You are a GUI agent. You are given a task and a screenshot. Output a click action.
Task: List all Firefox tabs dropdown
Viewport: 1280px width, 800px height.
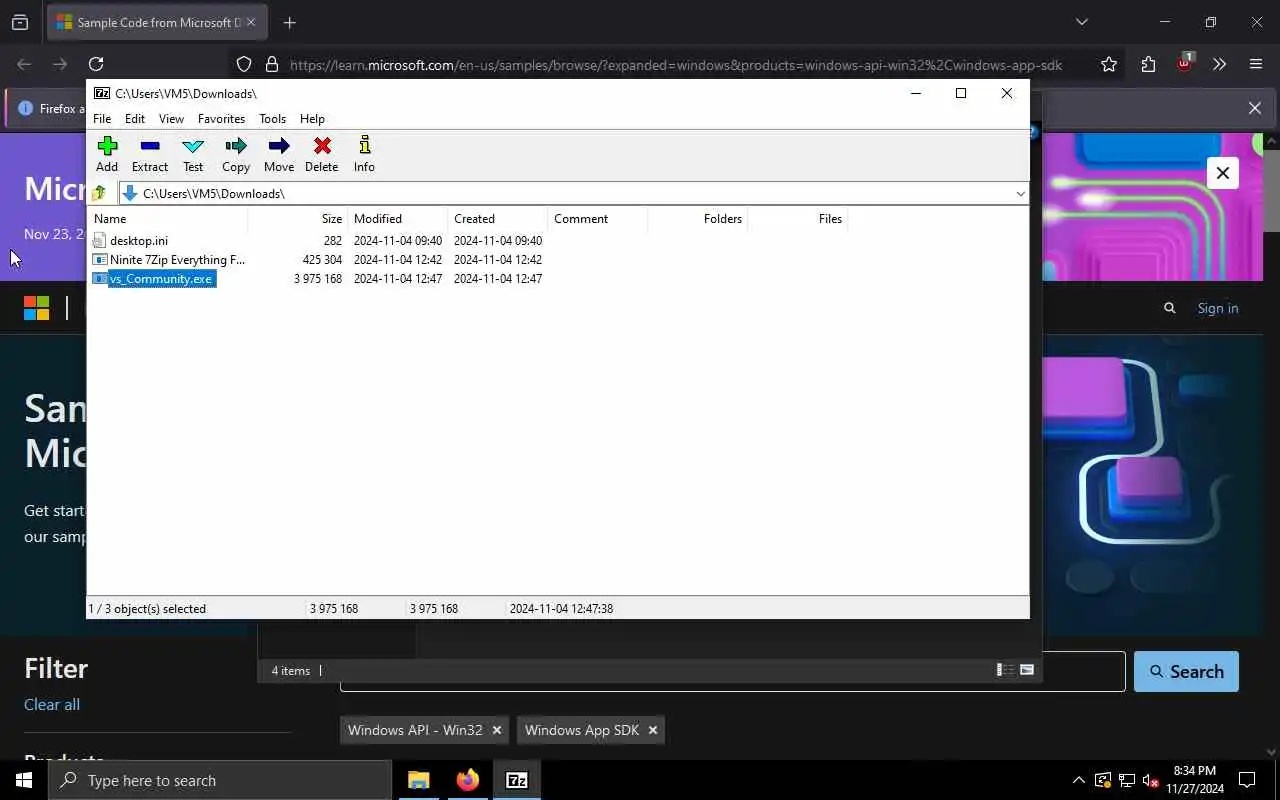coord(1081,22)
